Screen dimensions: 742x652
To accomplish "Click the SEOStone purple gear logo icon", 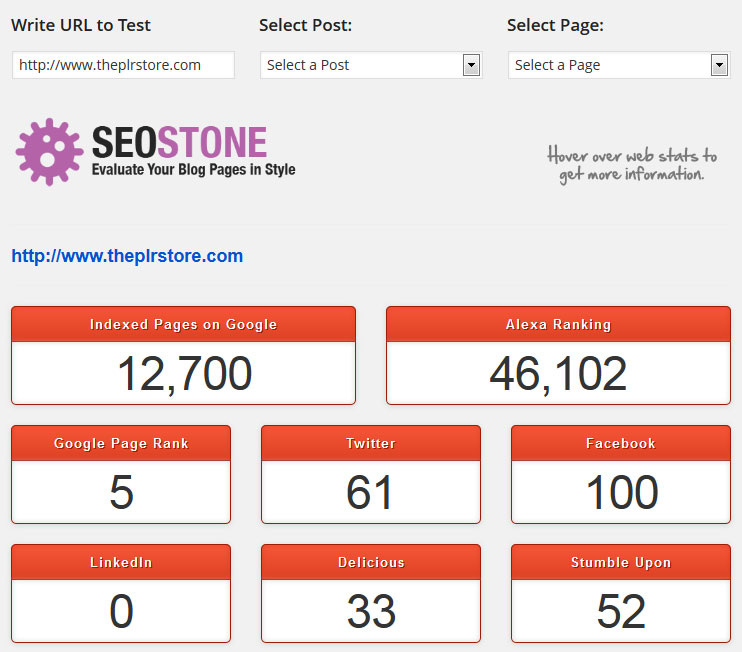I will [x=49, y=152].
